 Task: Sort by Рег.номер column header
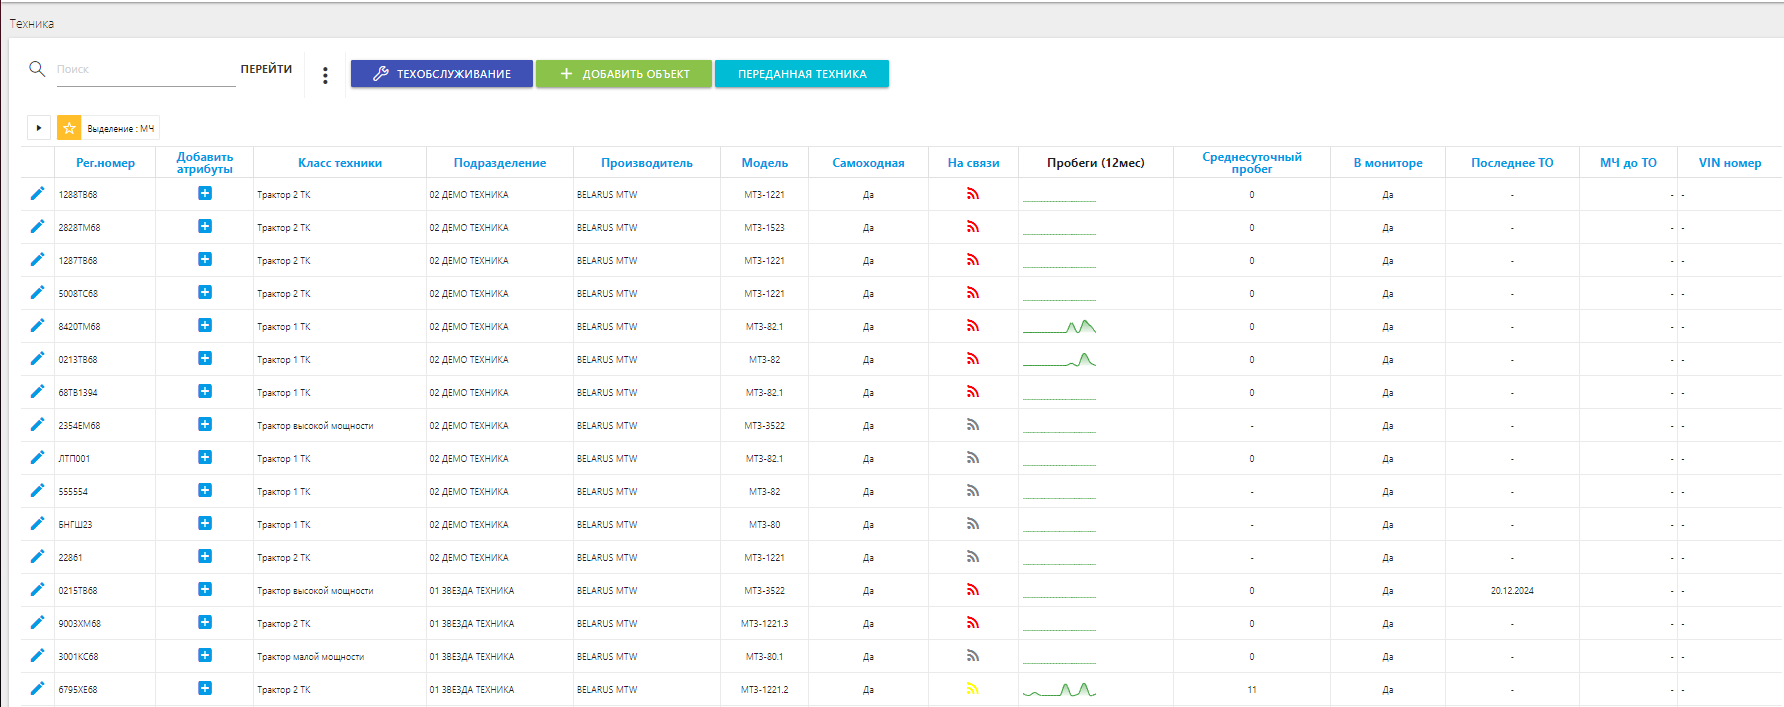tap(105, 163)
